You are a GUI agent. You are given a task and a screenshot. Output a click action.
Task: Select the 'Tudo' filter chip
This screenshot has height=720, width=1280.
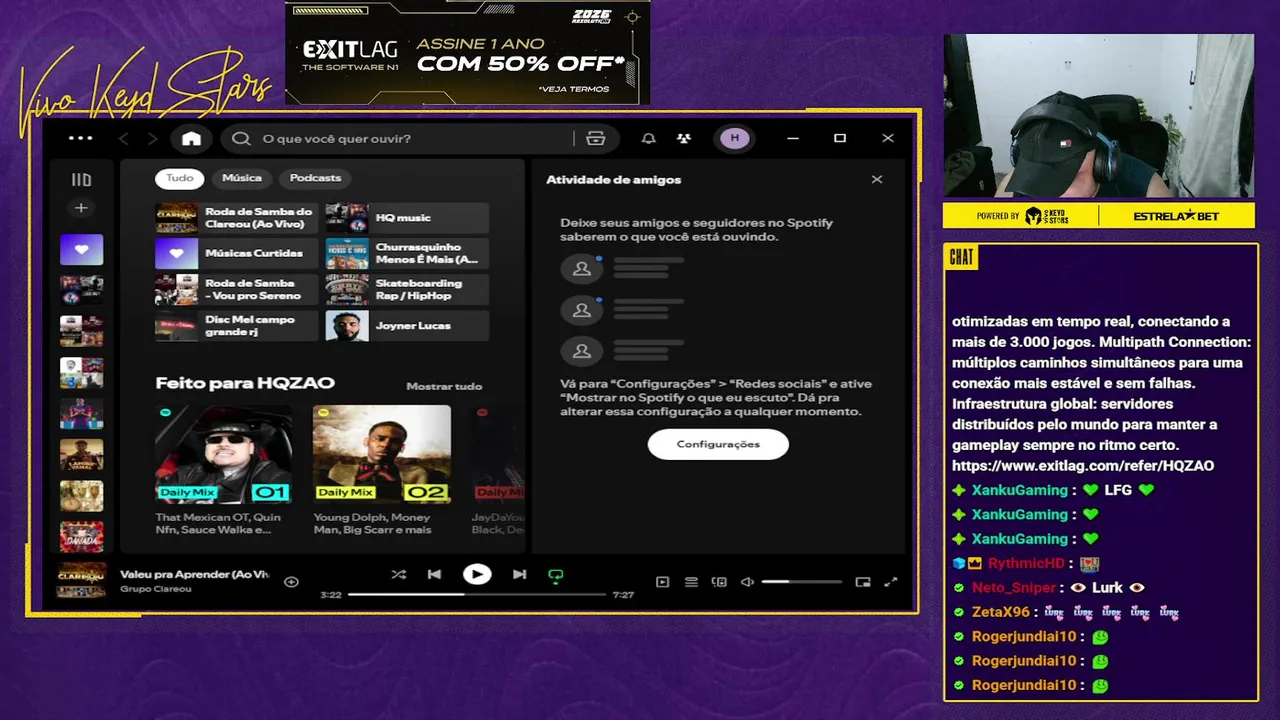(180, 178)
